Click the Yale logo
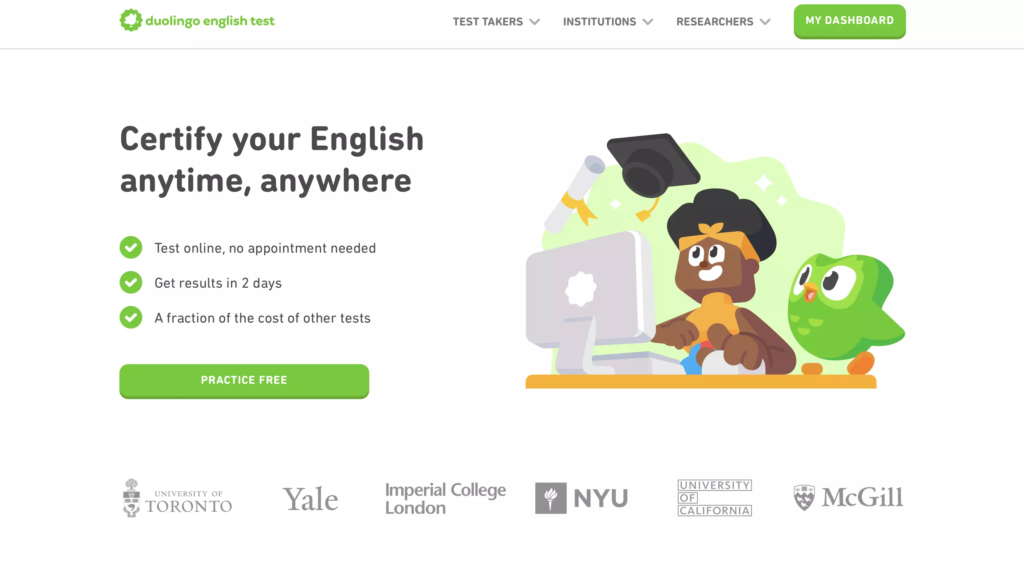The height and width of the screenshot is (563, 1024). [x=310, y=499]
